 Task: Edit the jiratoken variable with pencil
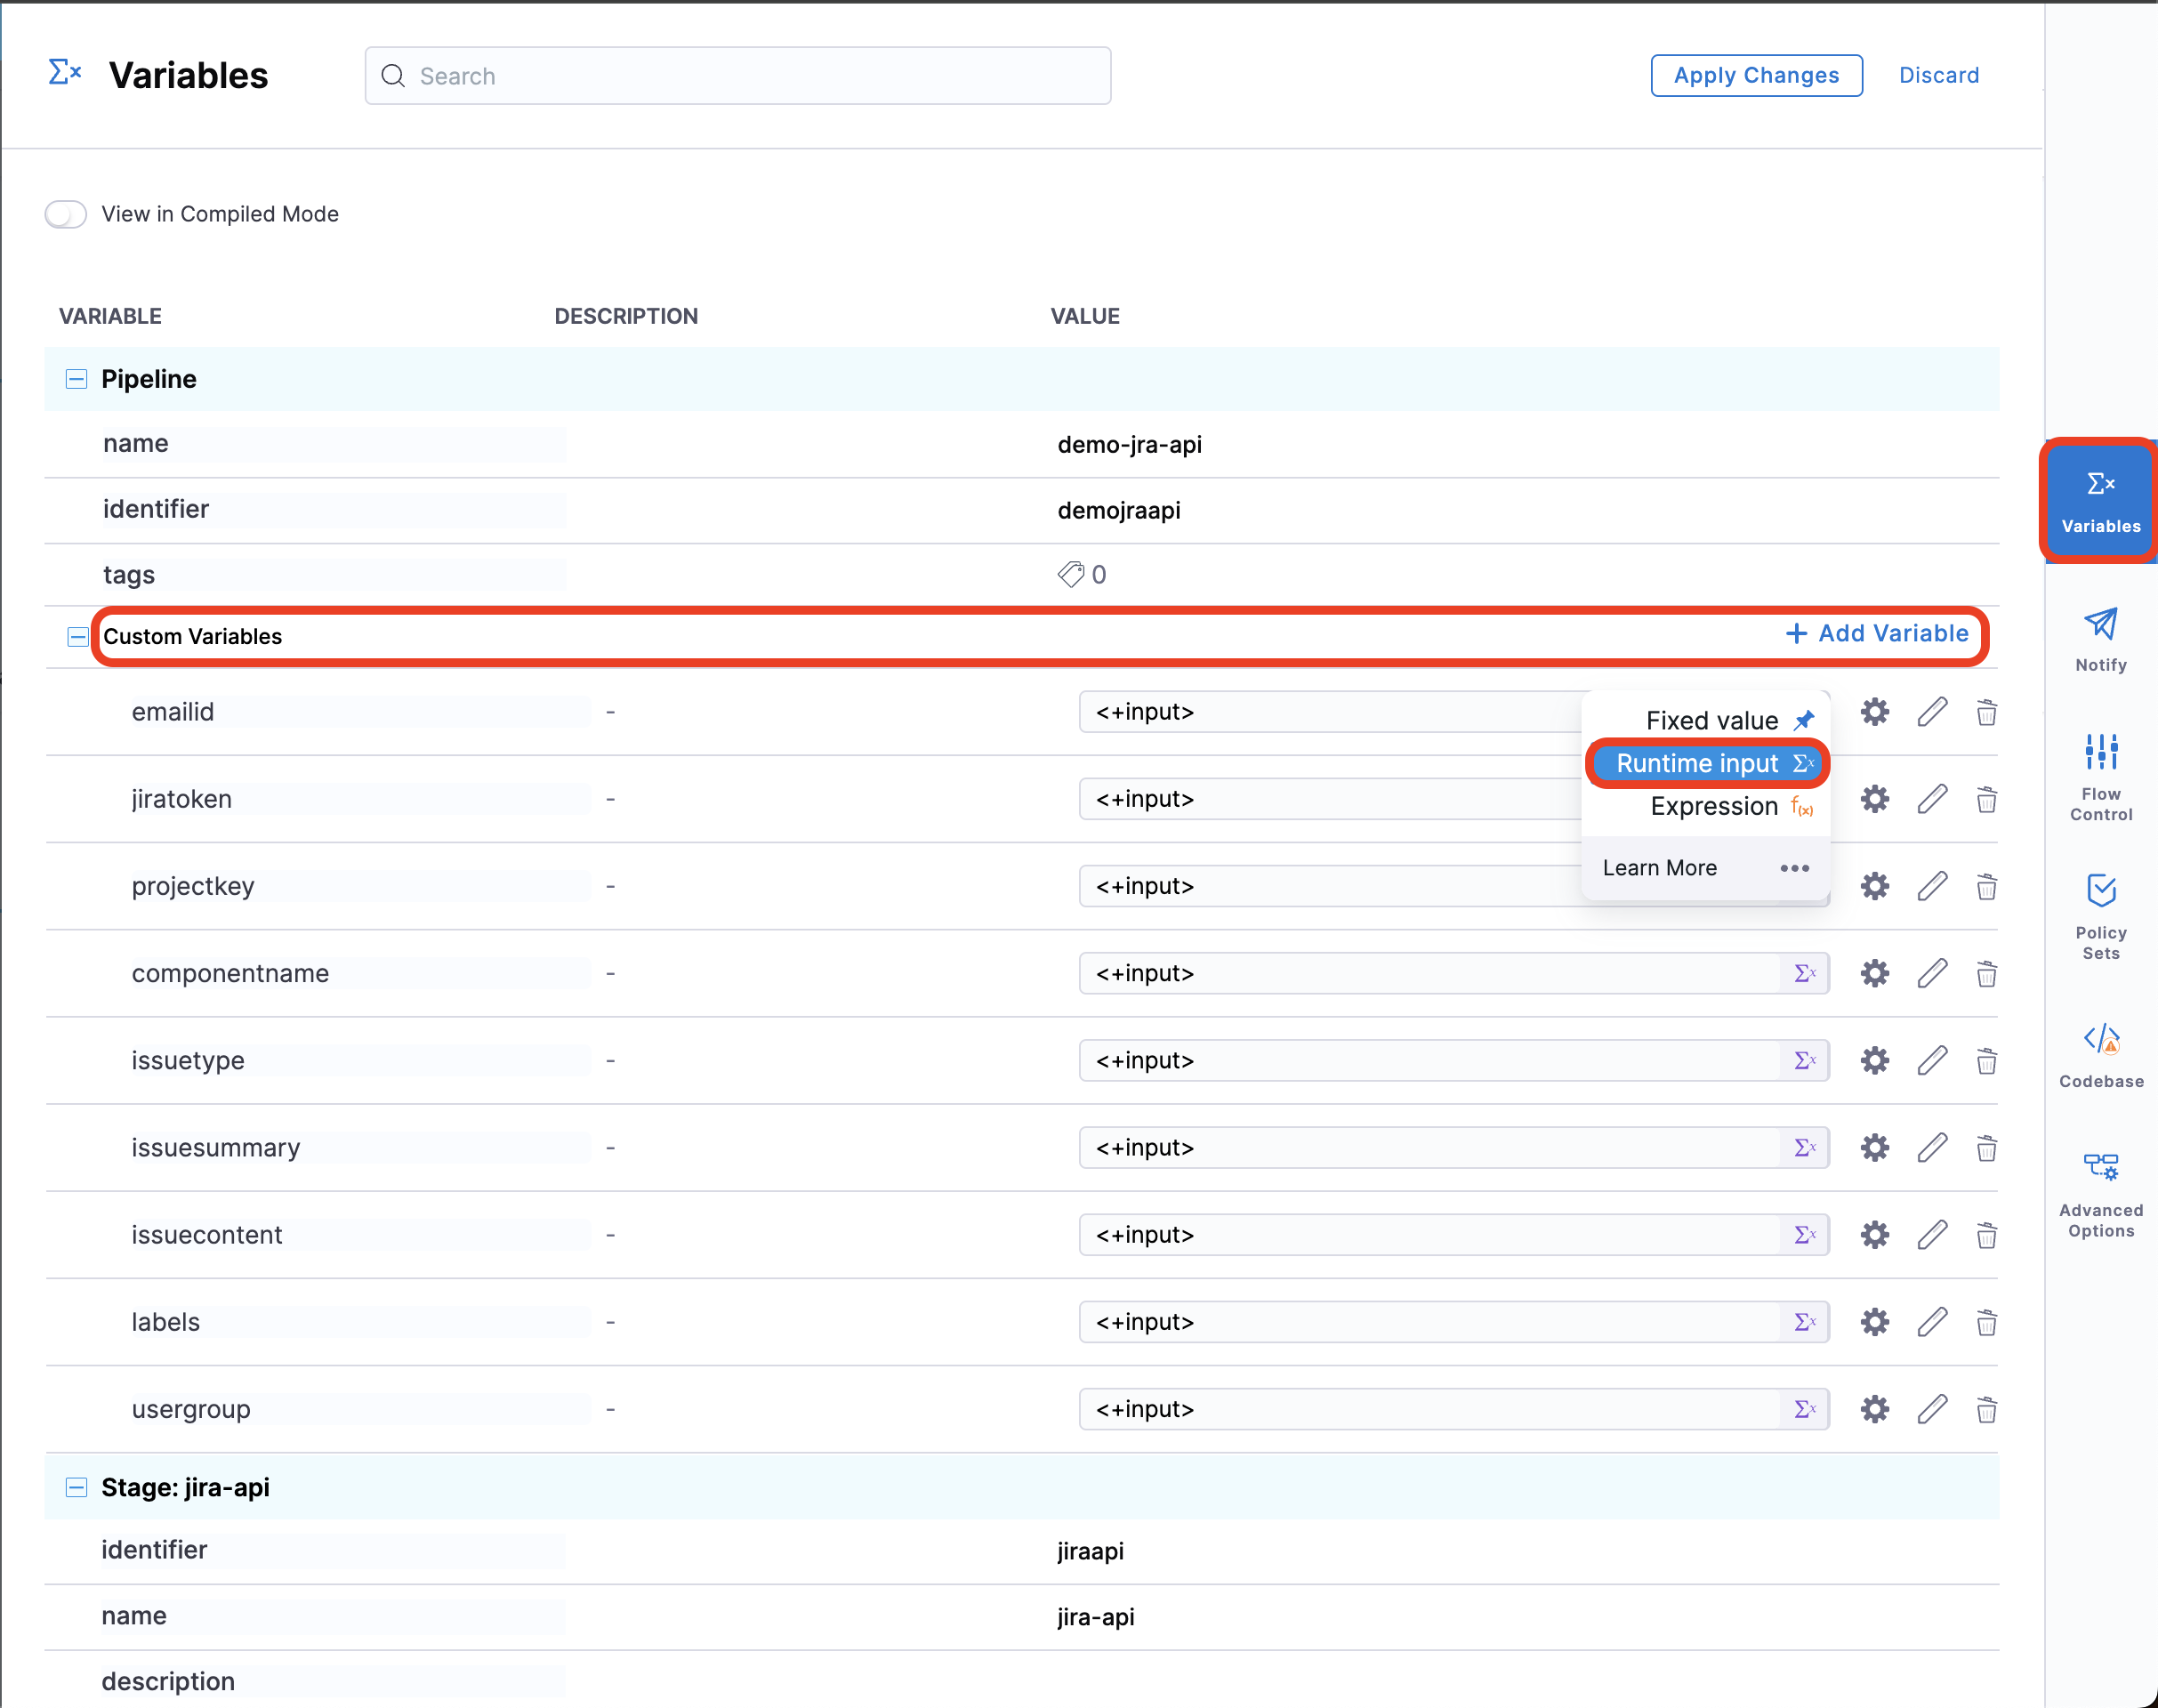(x=1931, y=799)
